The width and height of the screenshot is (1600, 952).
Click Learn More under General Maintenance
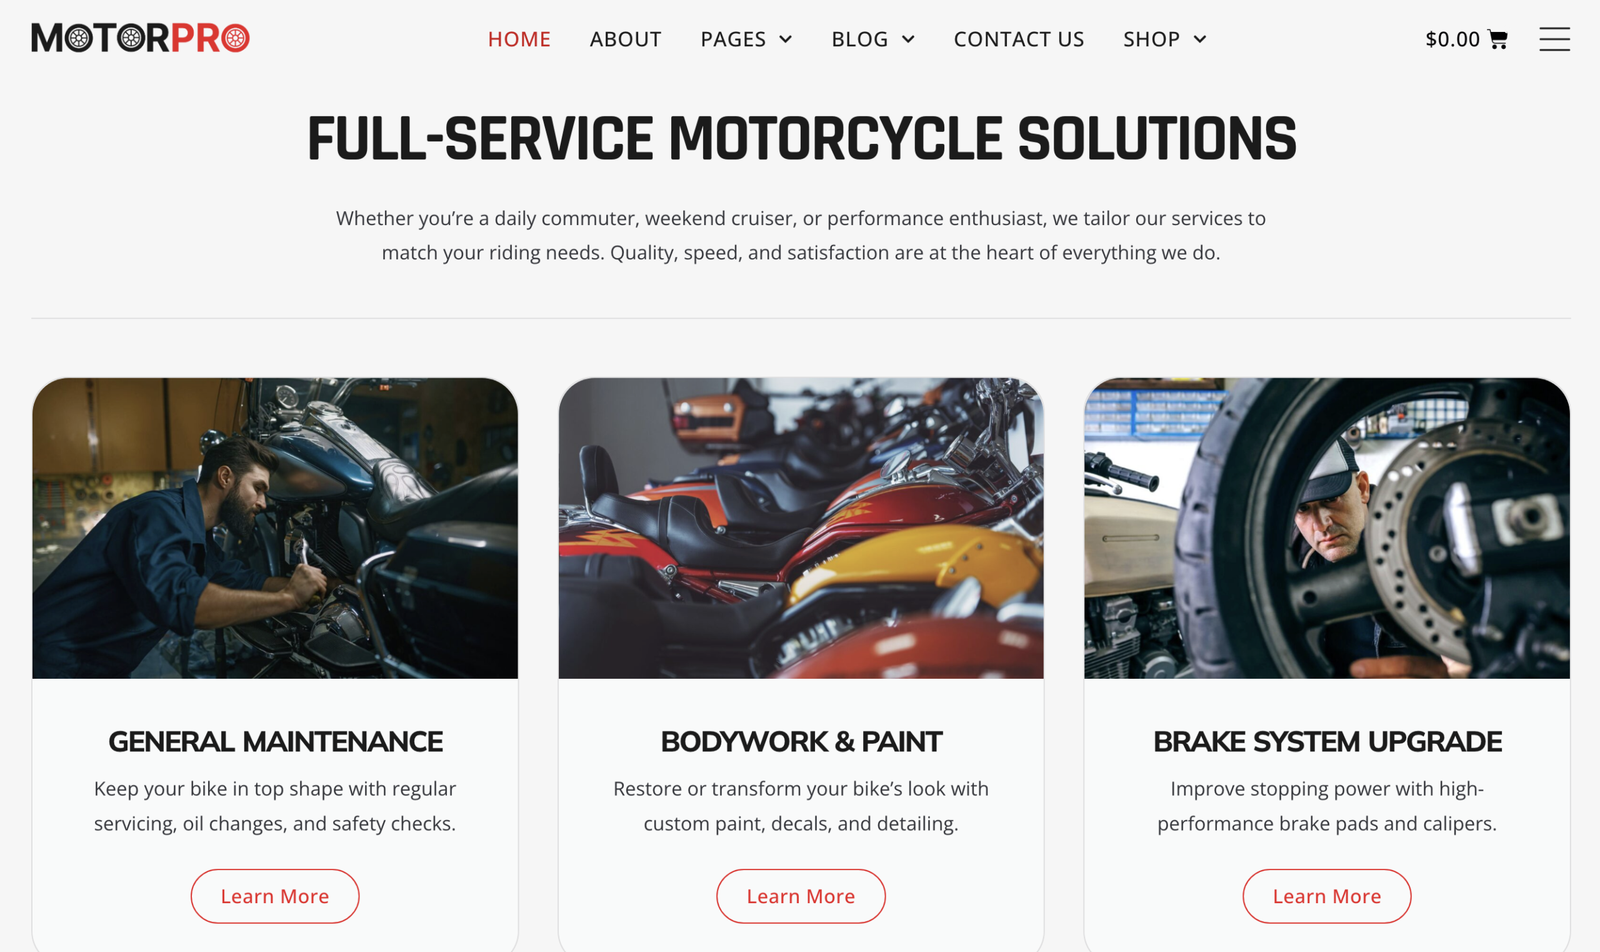click(x=275, y=896)
